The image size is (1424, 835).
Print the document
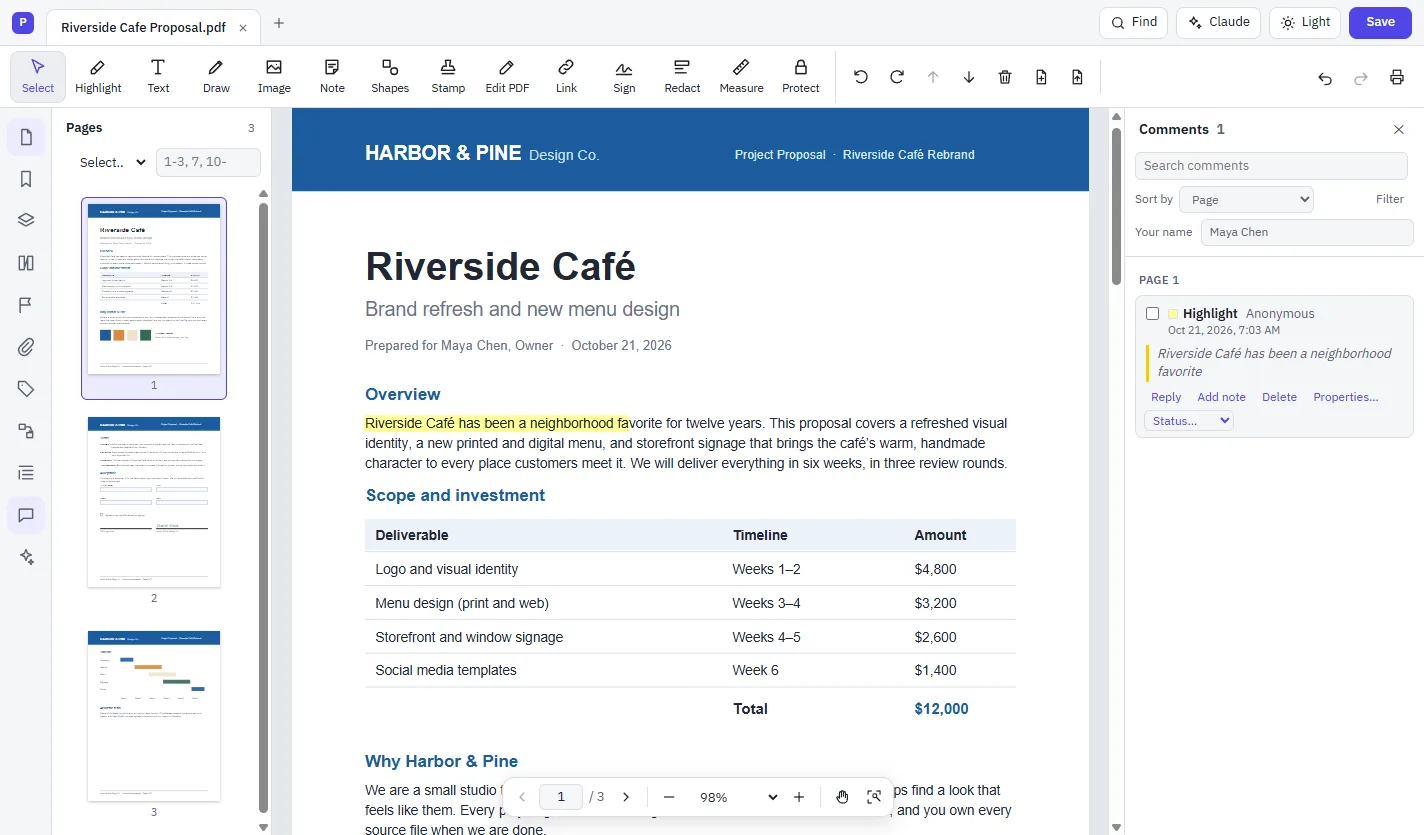pos(1397,78)
